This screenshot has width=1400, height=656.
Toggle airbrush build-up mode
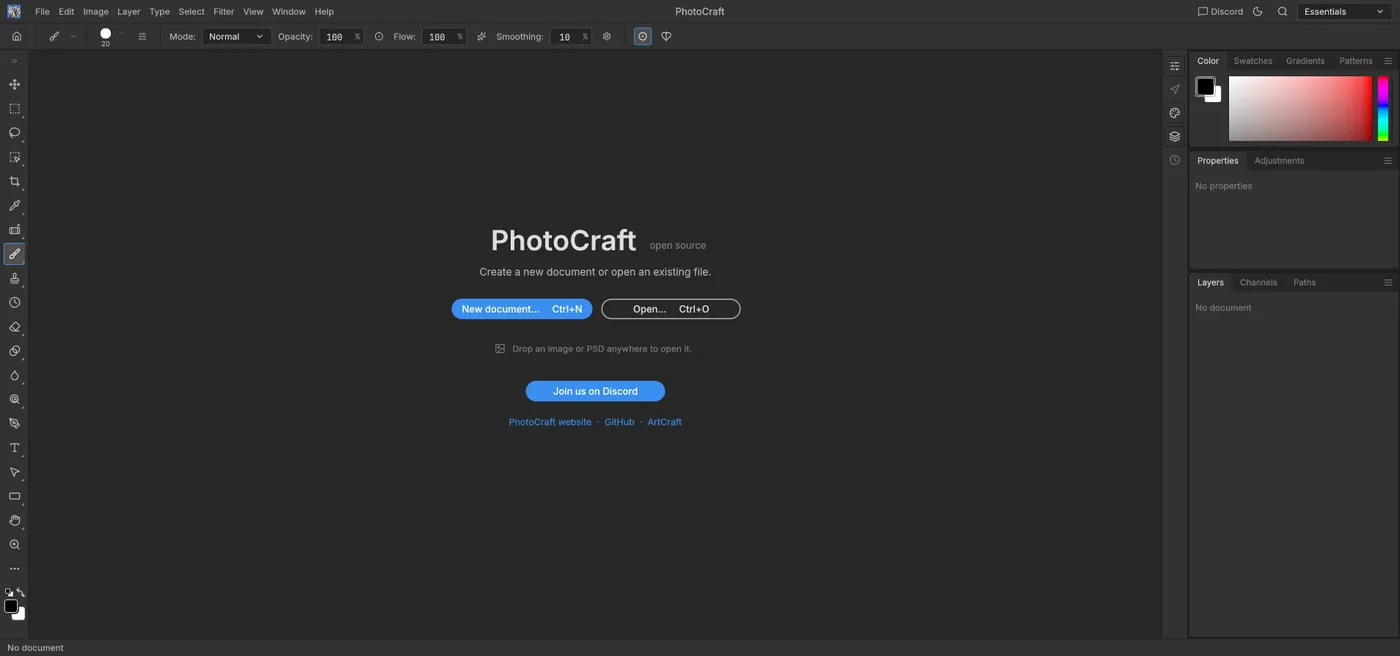click(481, 37)
